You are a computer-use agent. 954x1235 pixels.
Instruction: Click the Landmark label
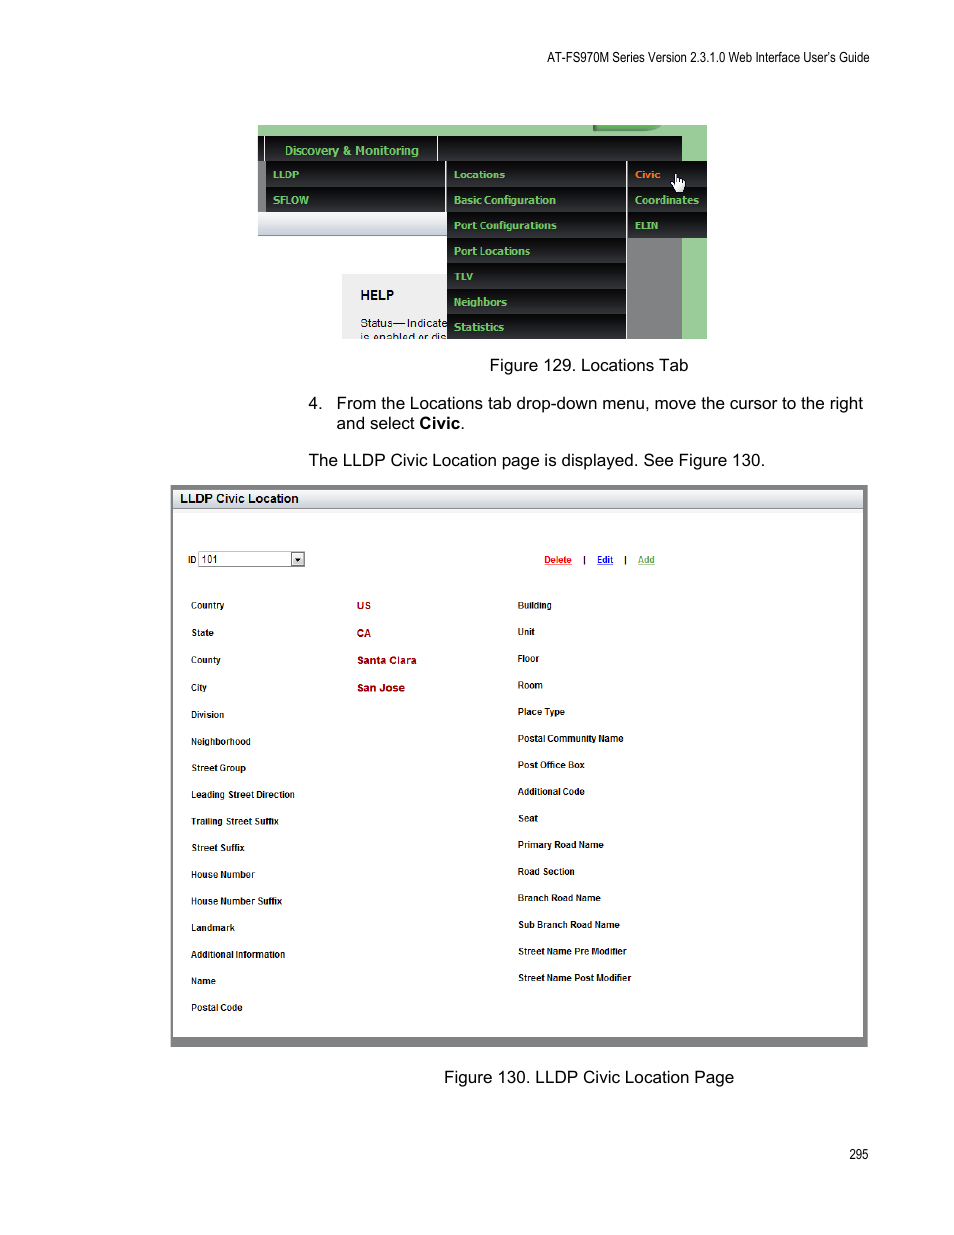[x=213, y=928]
